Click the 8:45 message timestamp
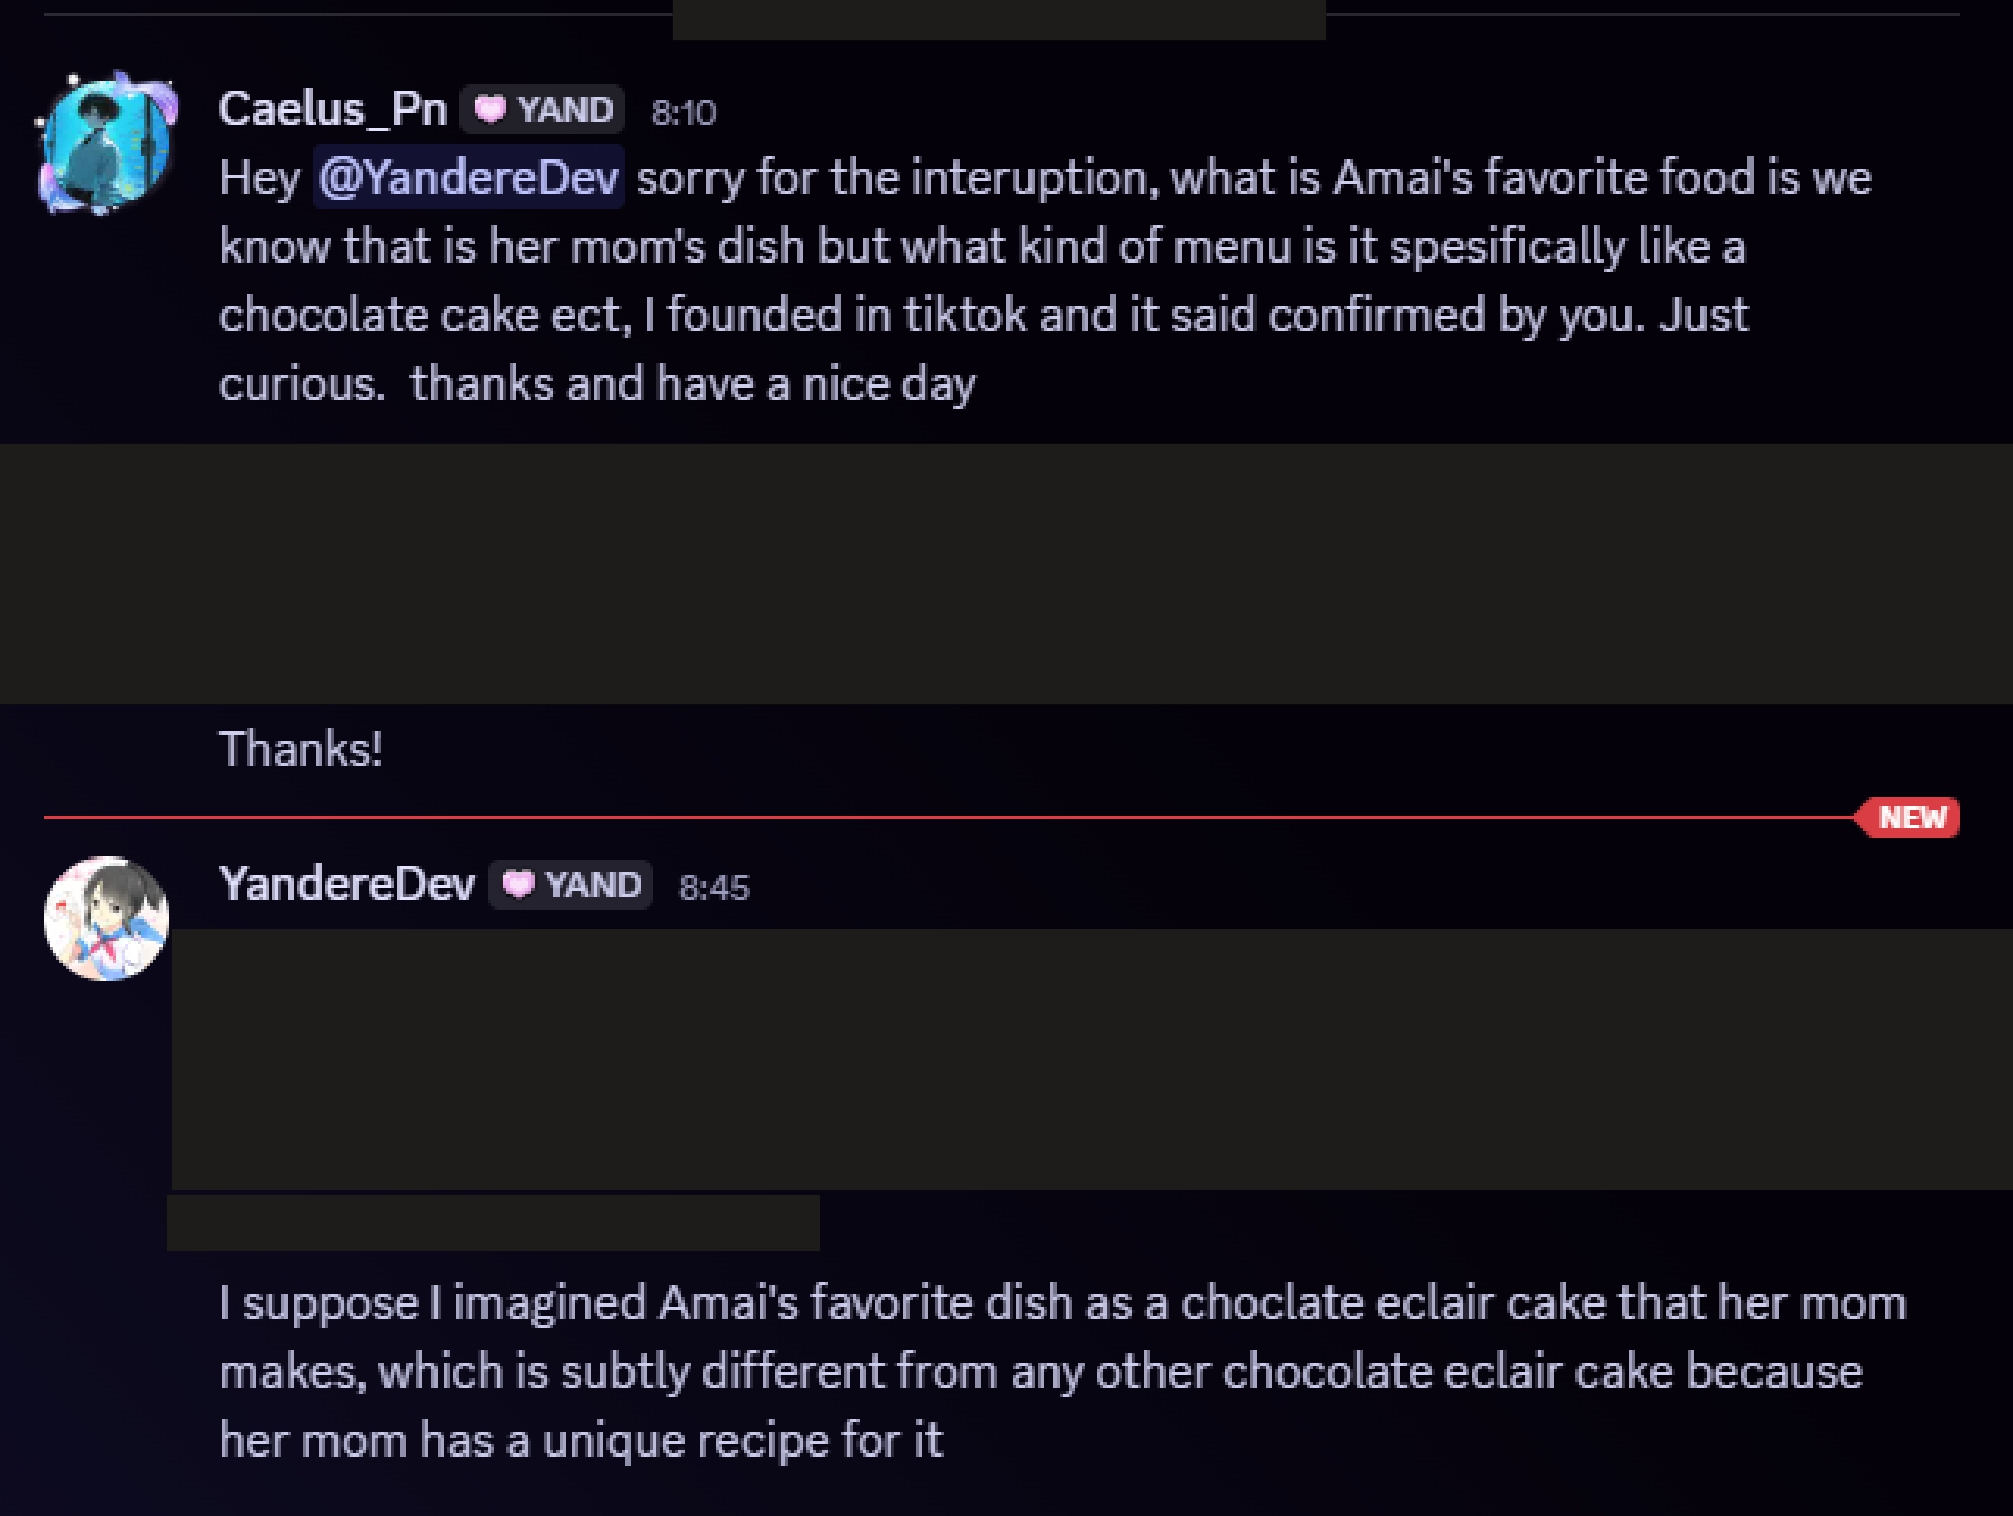Image resolution: width=2013 pixels, height=1516 pixels. [x=714, y=888]
